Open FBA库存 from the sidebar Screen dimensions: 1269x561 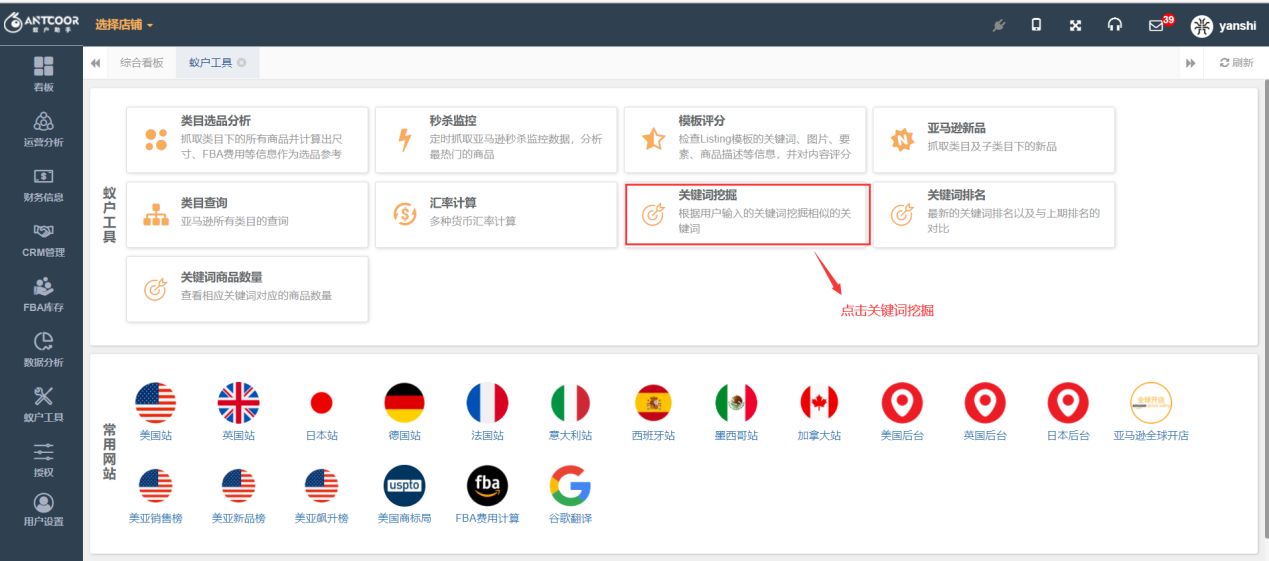point(43,294)
